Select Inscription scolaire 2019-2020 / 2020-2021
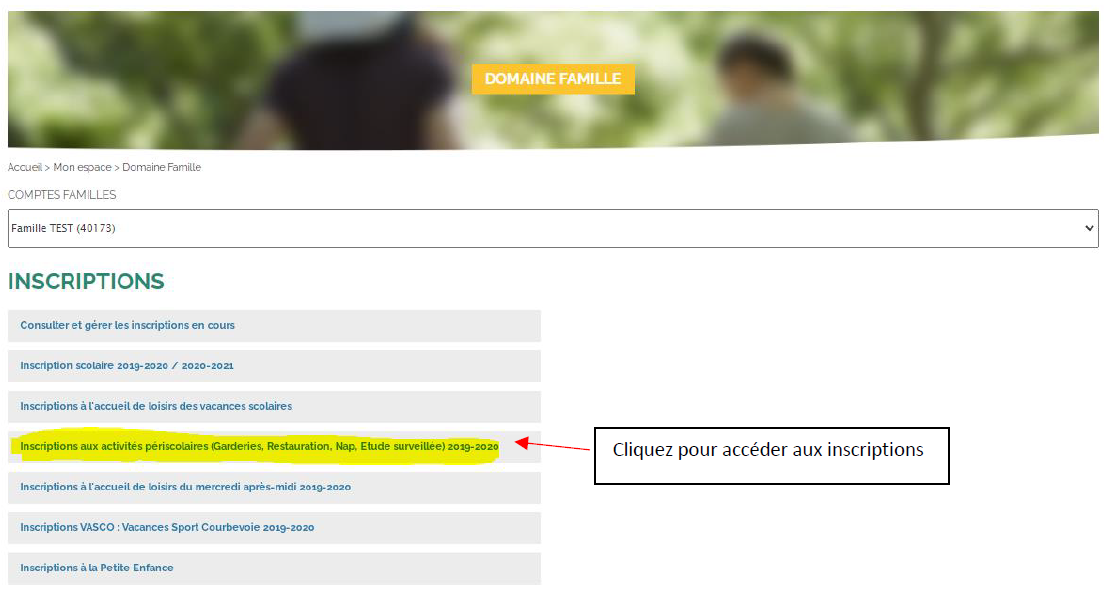 click(274, 366)
